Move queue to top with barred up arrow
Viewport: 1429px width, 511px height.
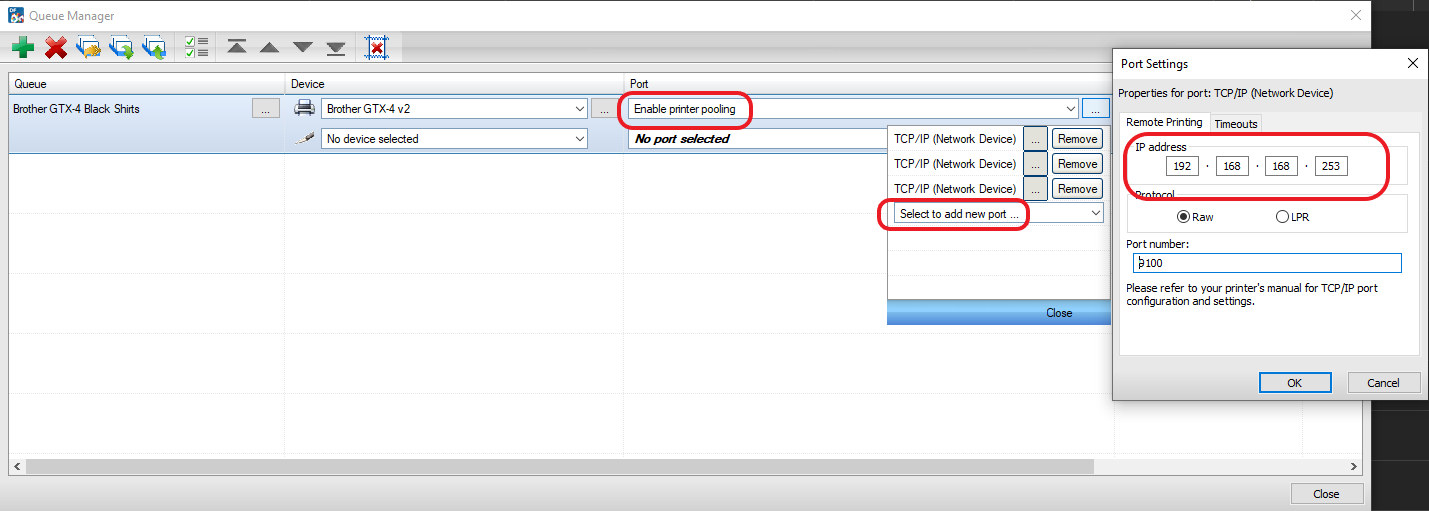click(237, 47)
